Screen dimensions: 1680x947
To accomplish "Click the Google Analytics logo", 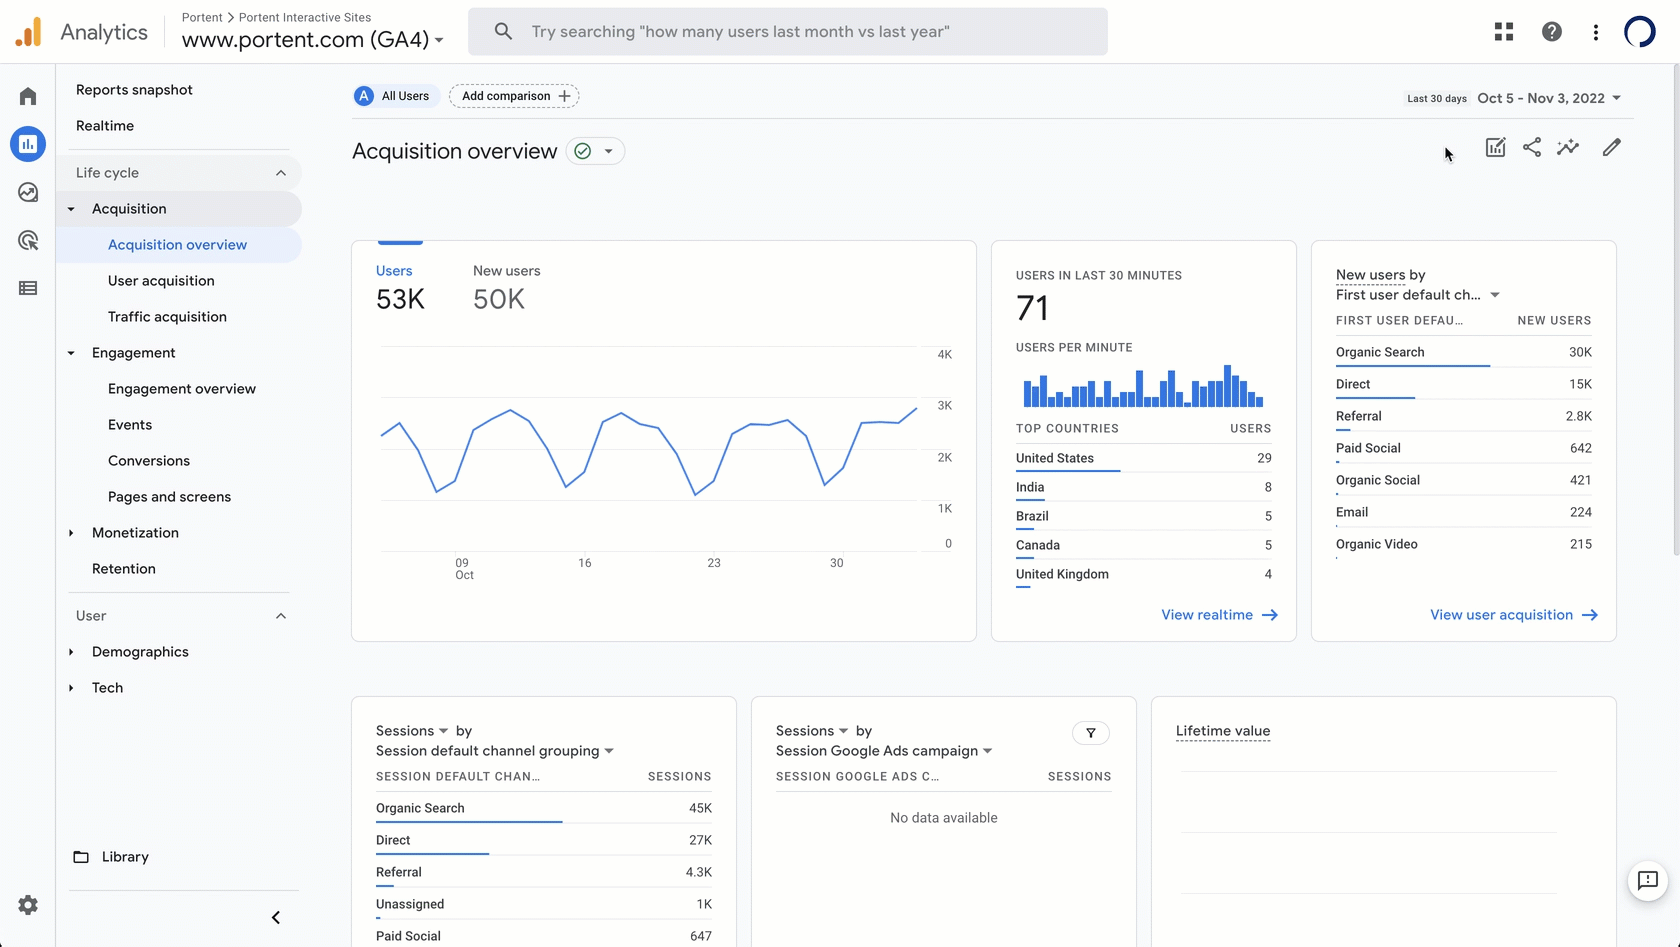I will (29, 32).
